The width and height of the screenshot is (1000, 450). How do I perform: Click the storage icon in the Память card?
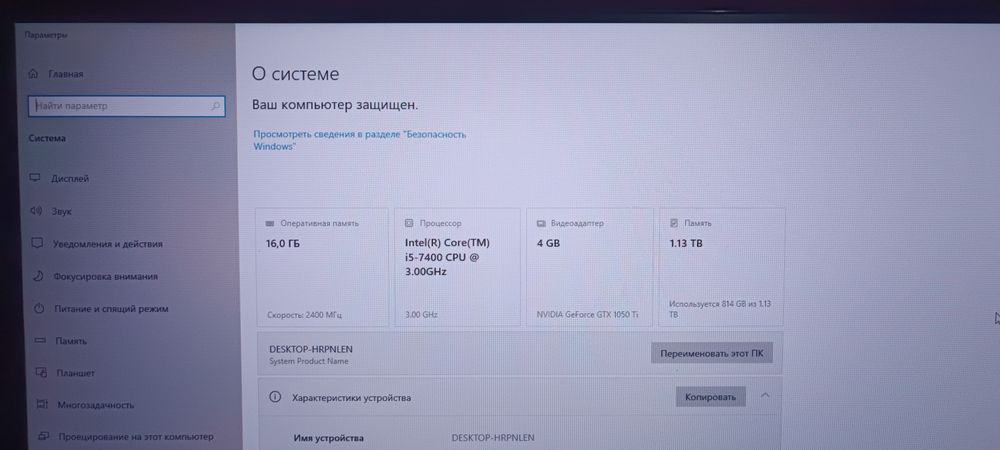674,223
